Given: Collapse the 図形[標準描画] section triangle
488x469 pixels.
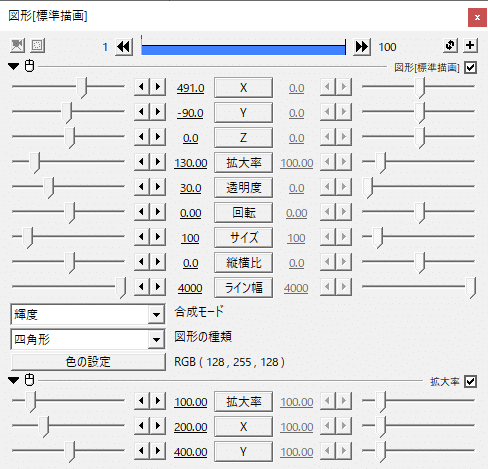Looking at the screenshot, I should 14,66.
